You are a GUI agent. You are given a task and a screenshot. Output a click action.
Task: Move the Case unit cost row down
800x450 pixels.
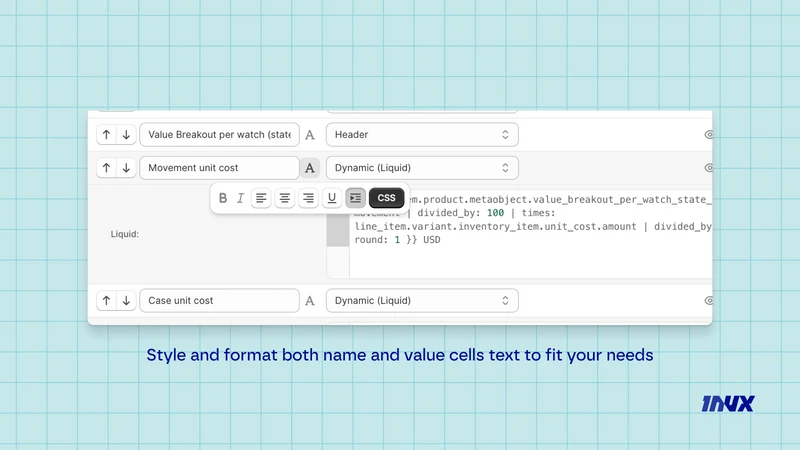click(126, 301)
